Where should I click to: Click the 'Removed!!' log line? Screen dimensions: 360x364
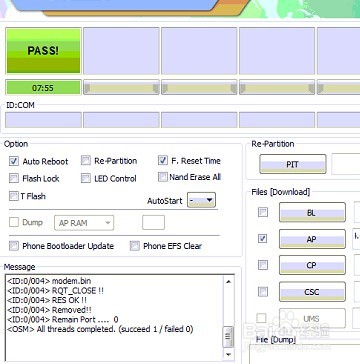tap(49, 310)
